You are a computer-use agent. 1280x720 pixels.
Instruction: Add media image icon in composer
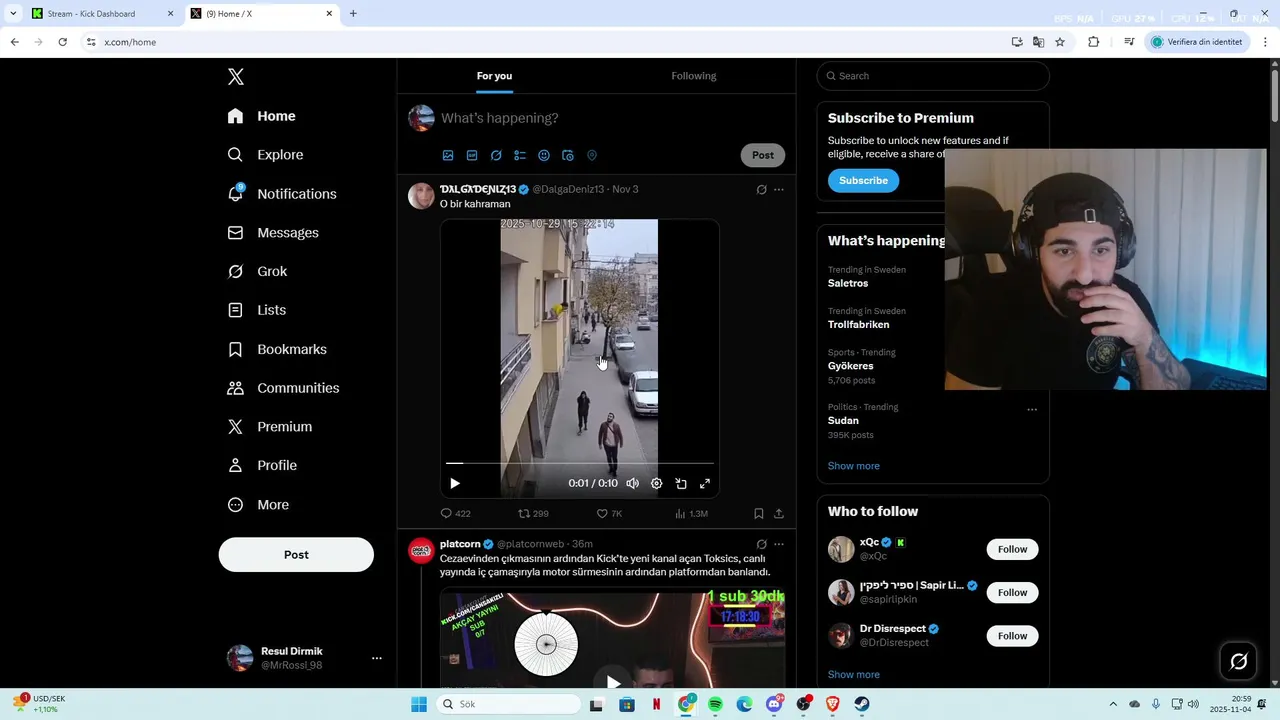point(448,156)
